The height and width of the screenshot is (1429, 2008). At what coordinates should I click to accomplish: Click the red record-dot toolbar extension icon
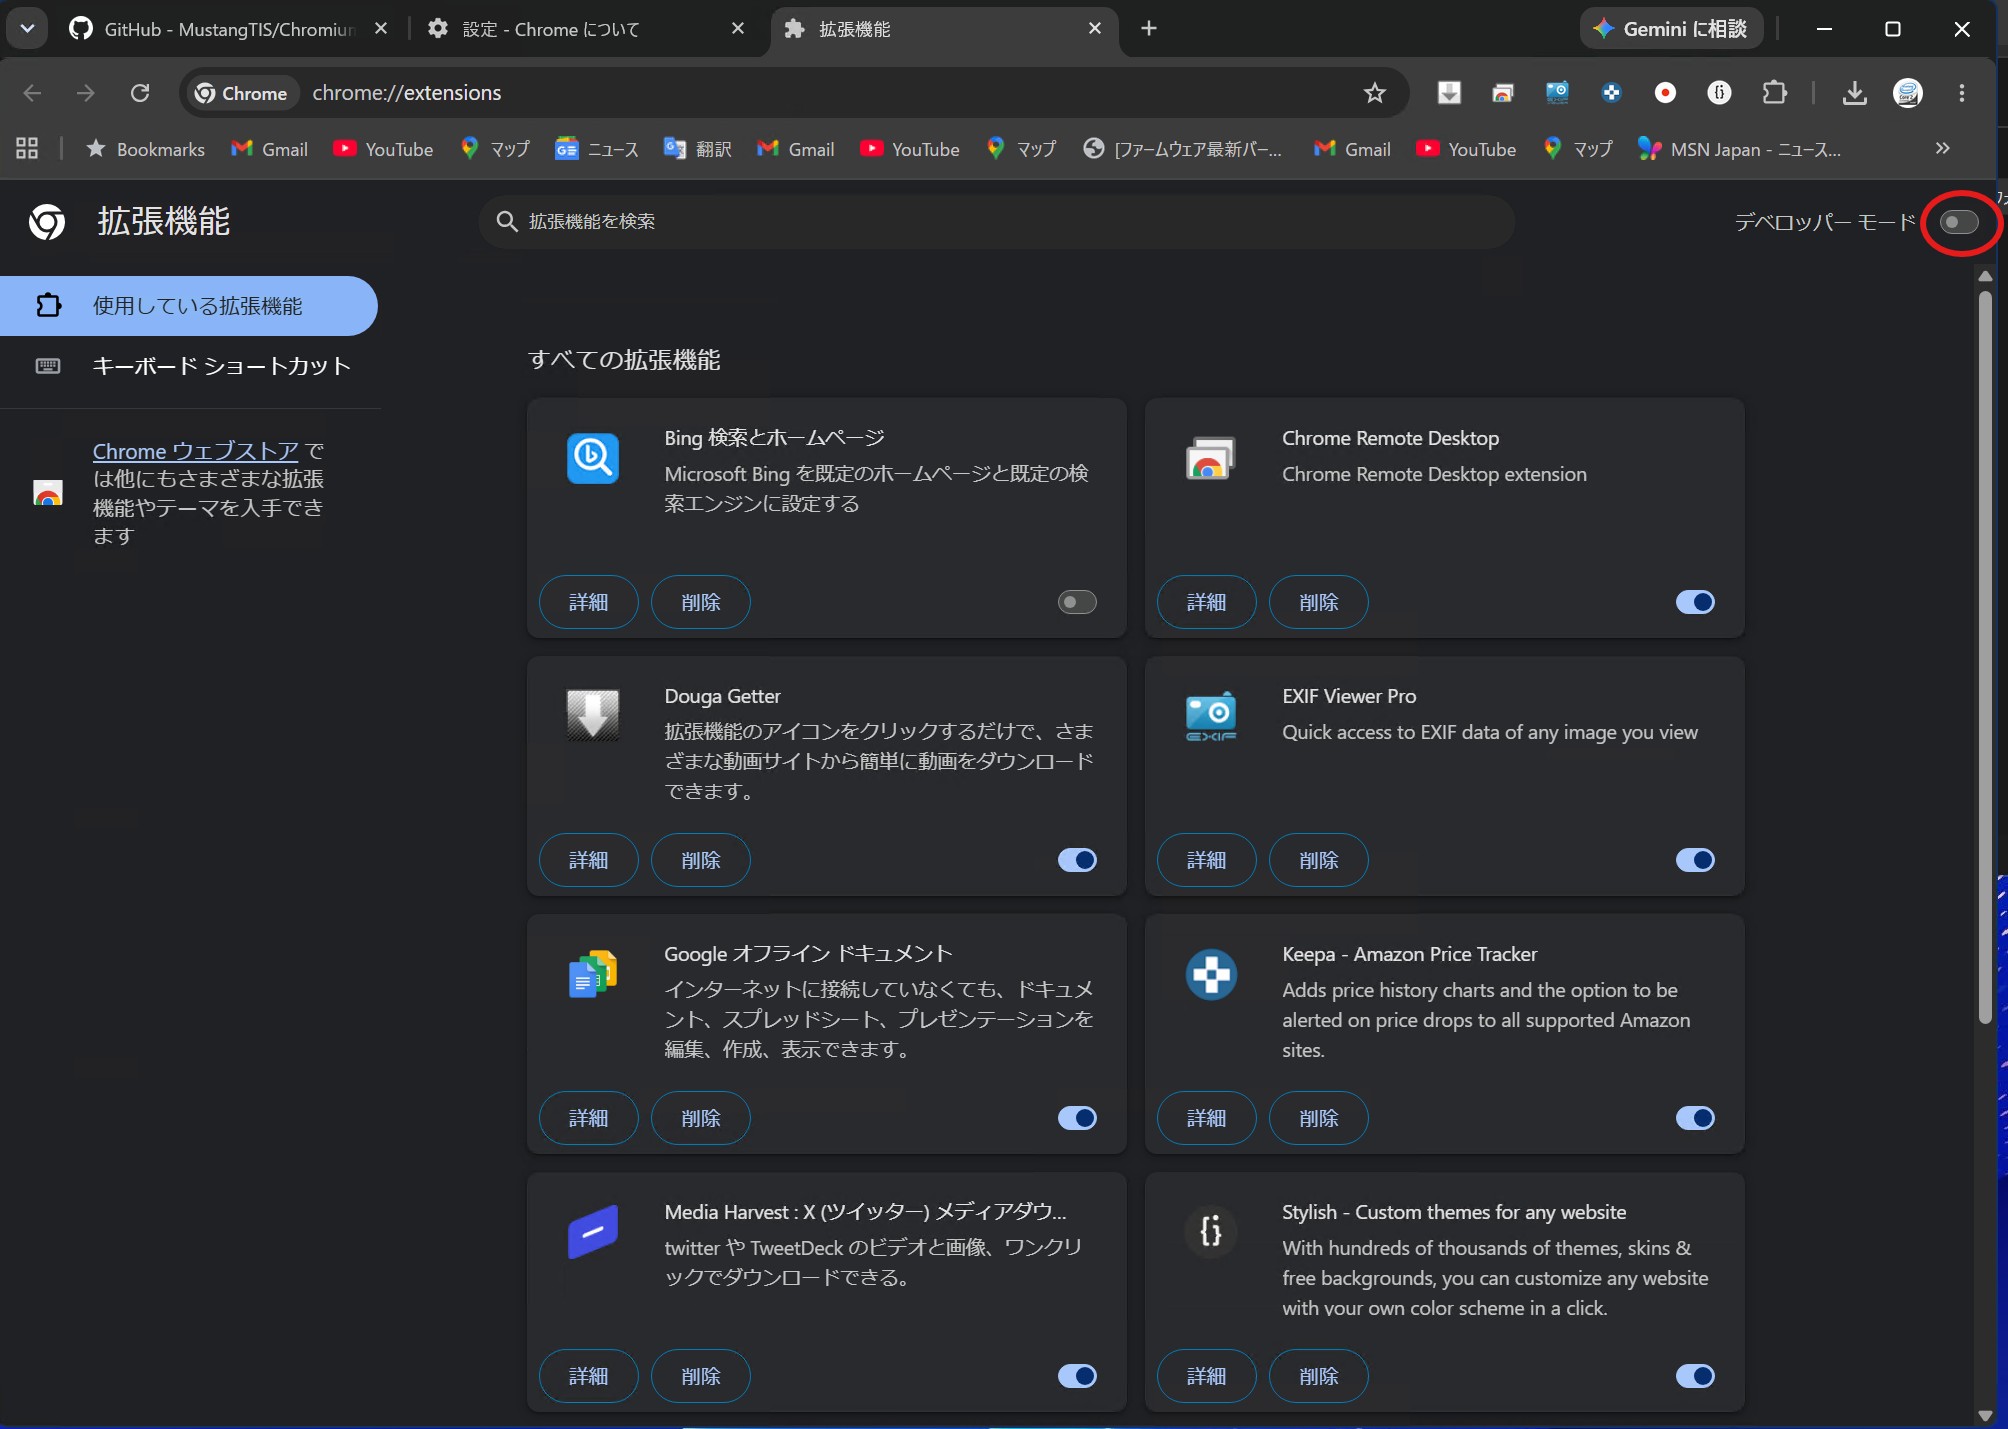pyautogui.click(x=1665, y=93)
